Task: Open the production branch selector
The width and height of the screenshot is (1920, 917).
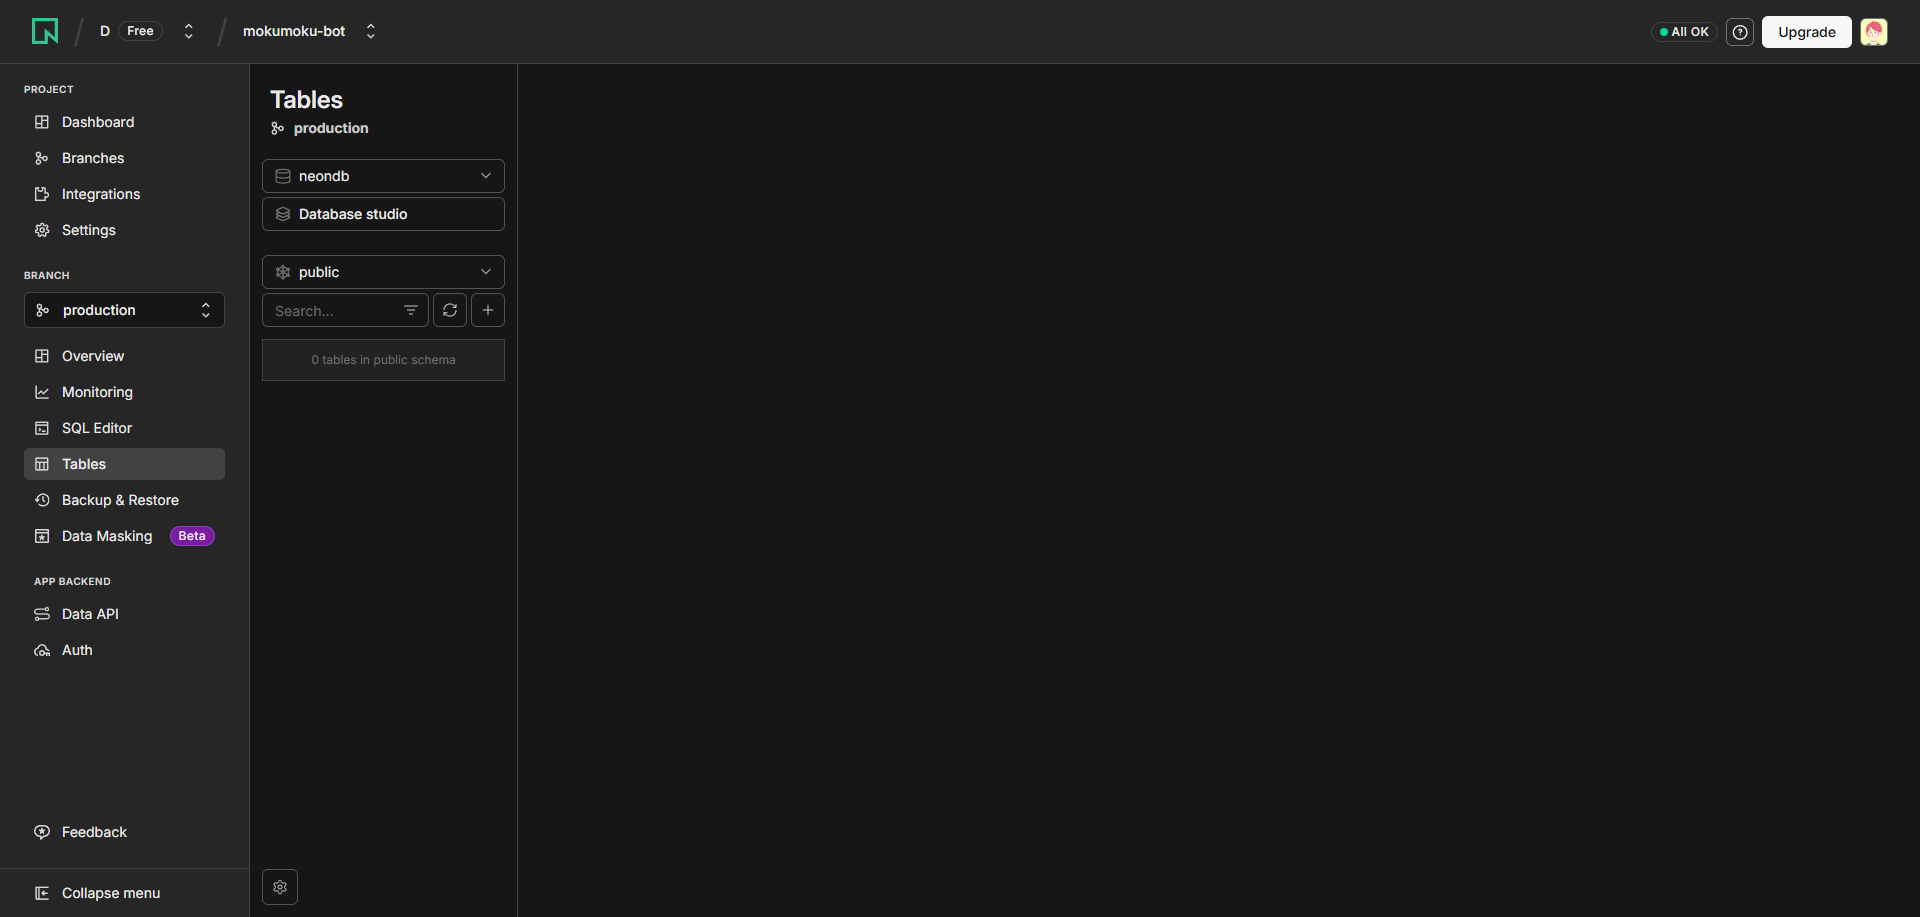Action: [124, 310]
